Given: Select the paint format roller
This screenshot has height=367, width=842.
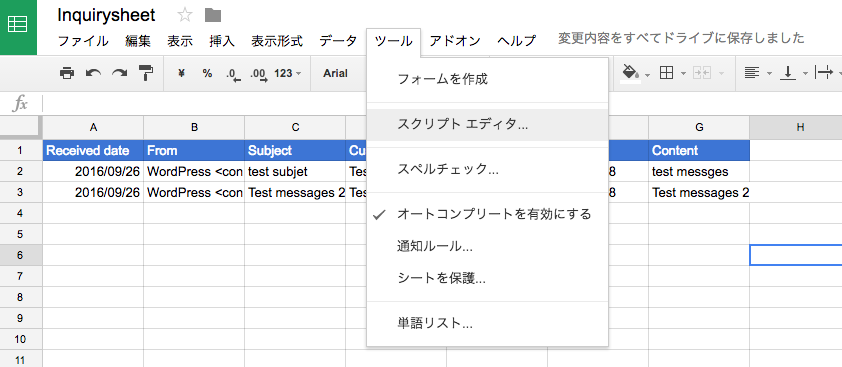Looking at the screenshot, I should point(146,73).
